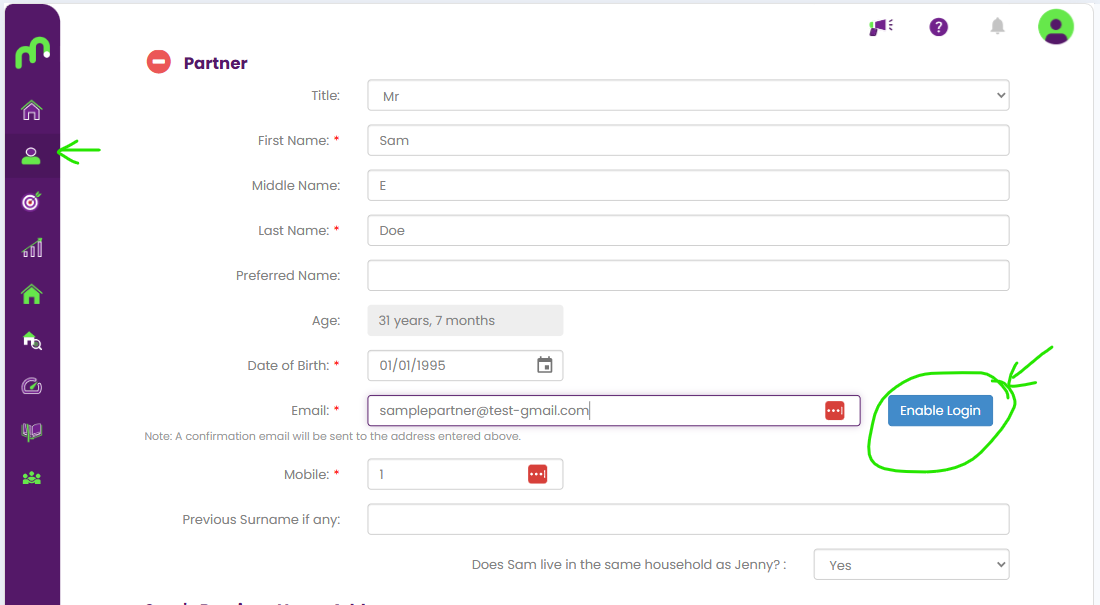Open the open book sidebar icon
Viewport: 1100px width, 605px height.
tap(32, 432)
